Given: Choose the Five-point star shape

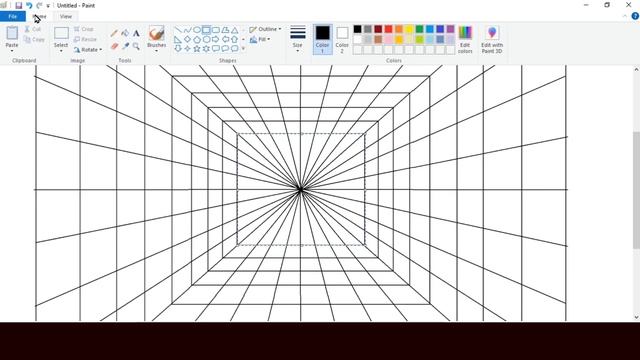Looking at the screenshot, I should tap(197, 49).
